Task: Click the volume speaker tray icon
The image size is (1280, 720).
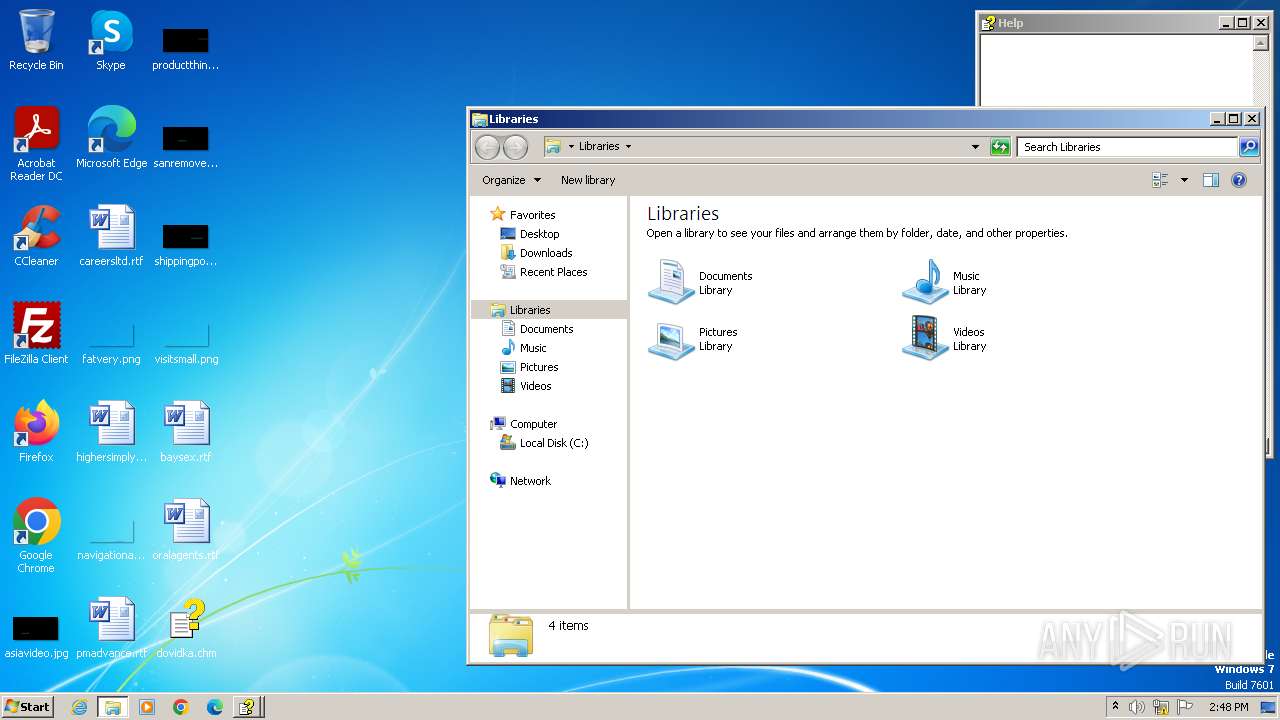Action: click(1137, 707)
